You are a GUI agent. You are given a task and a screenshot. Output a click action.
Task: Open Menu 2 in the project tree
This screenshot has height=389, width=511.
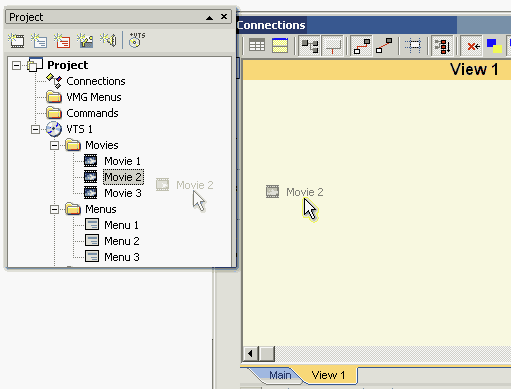click(x=122, y=241)
